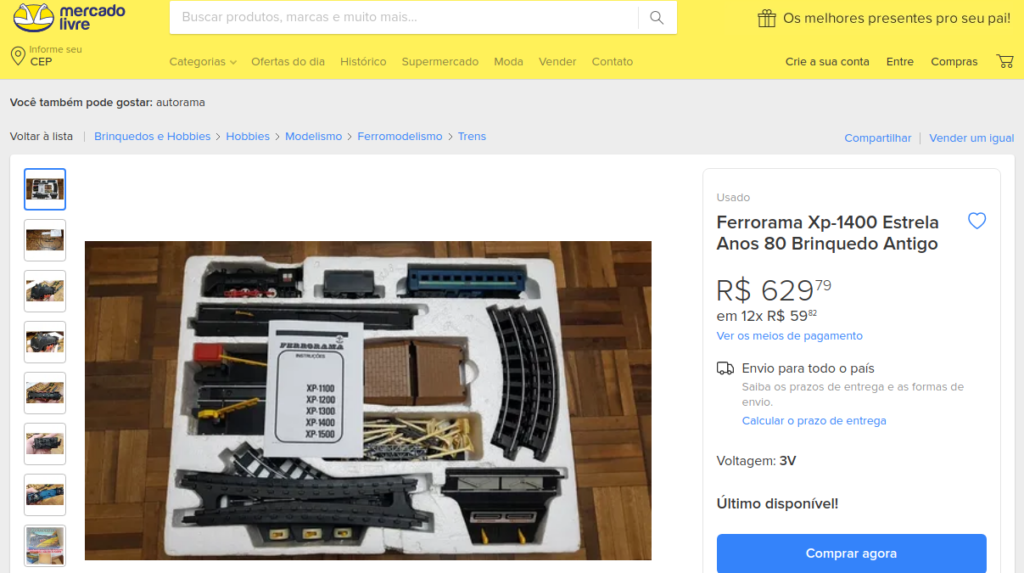Screen dimensions: 1024x573
Task: Click the Mercado Livre logo
Action: click(x=69, y=18)
